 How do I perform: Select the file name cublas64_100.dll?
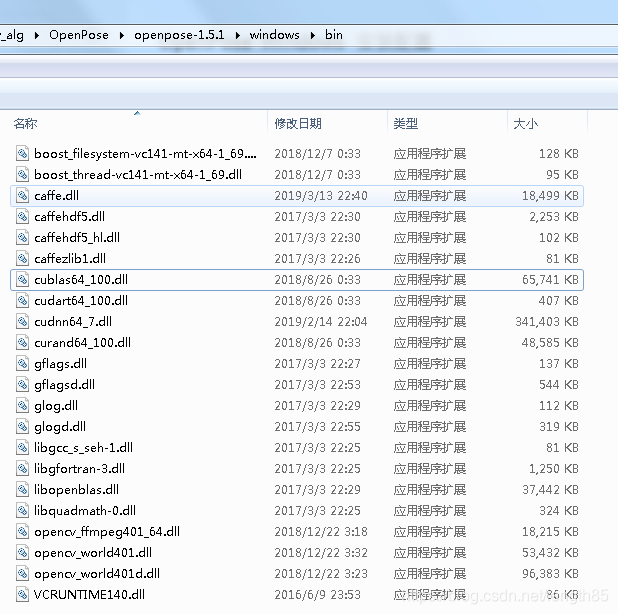click(x=81, y=279)
